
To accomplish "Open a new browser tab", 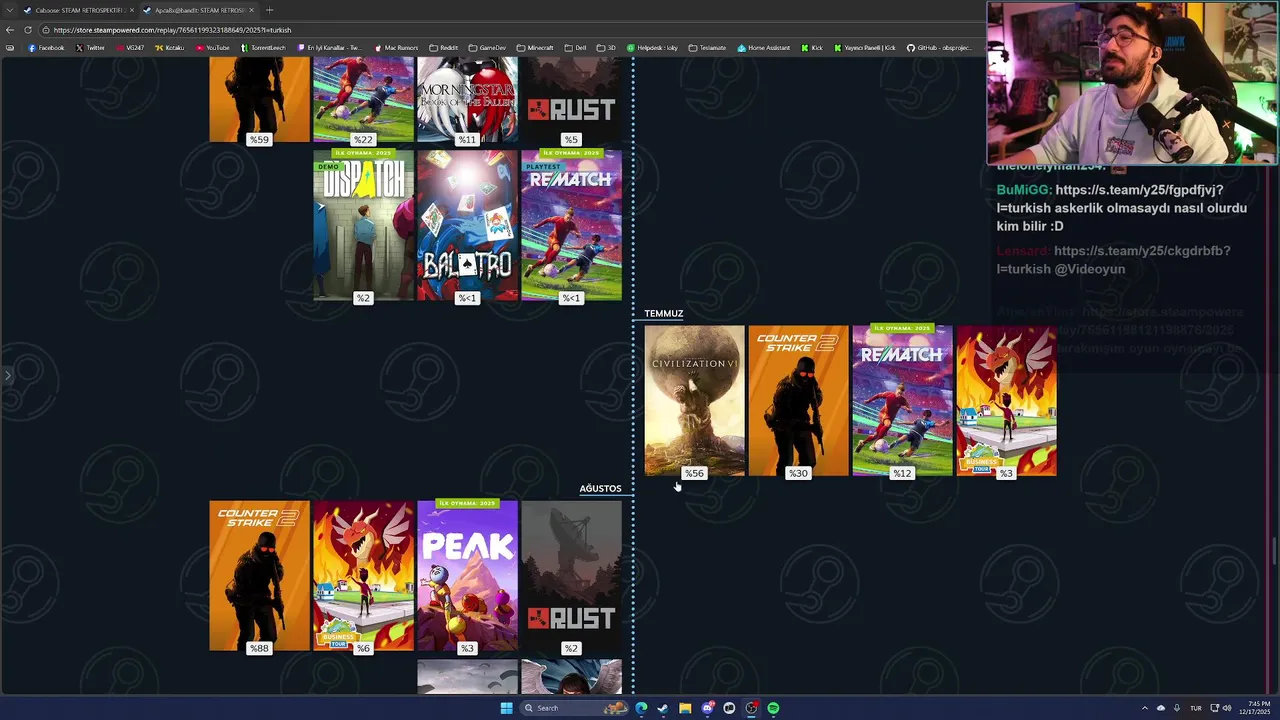I will [x=269, y=10].
